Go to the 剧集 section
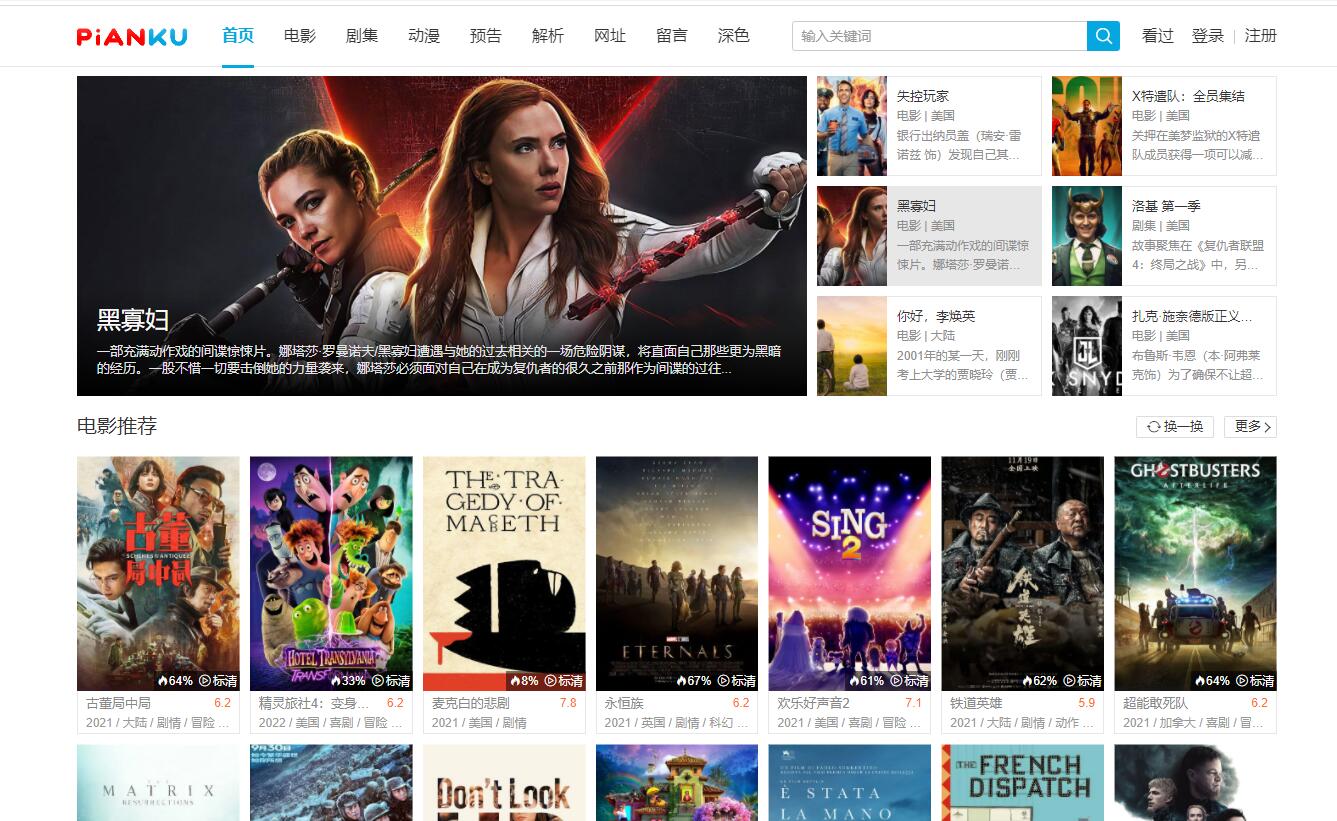Image resolution: width=1337 pixels, height=821 pixels. pos(362,36)
